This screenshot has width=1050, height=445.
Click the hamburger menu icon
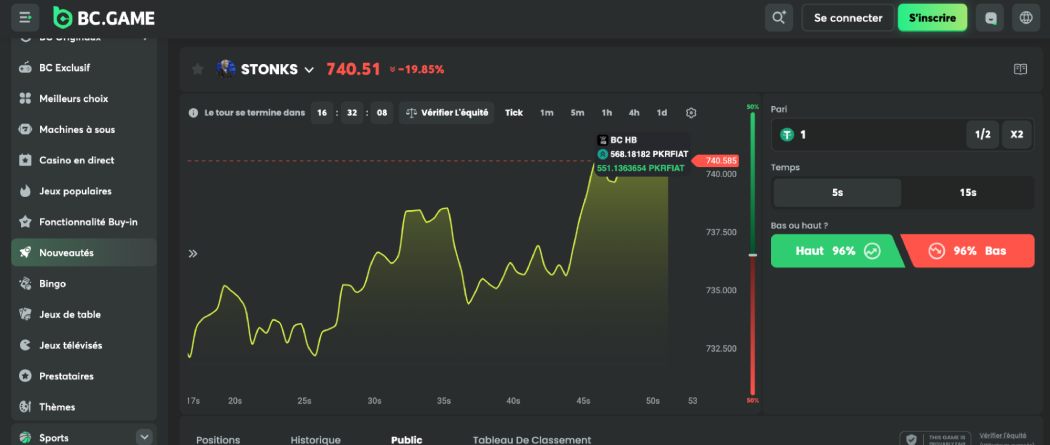point(25,18)
